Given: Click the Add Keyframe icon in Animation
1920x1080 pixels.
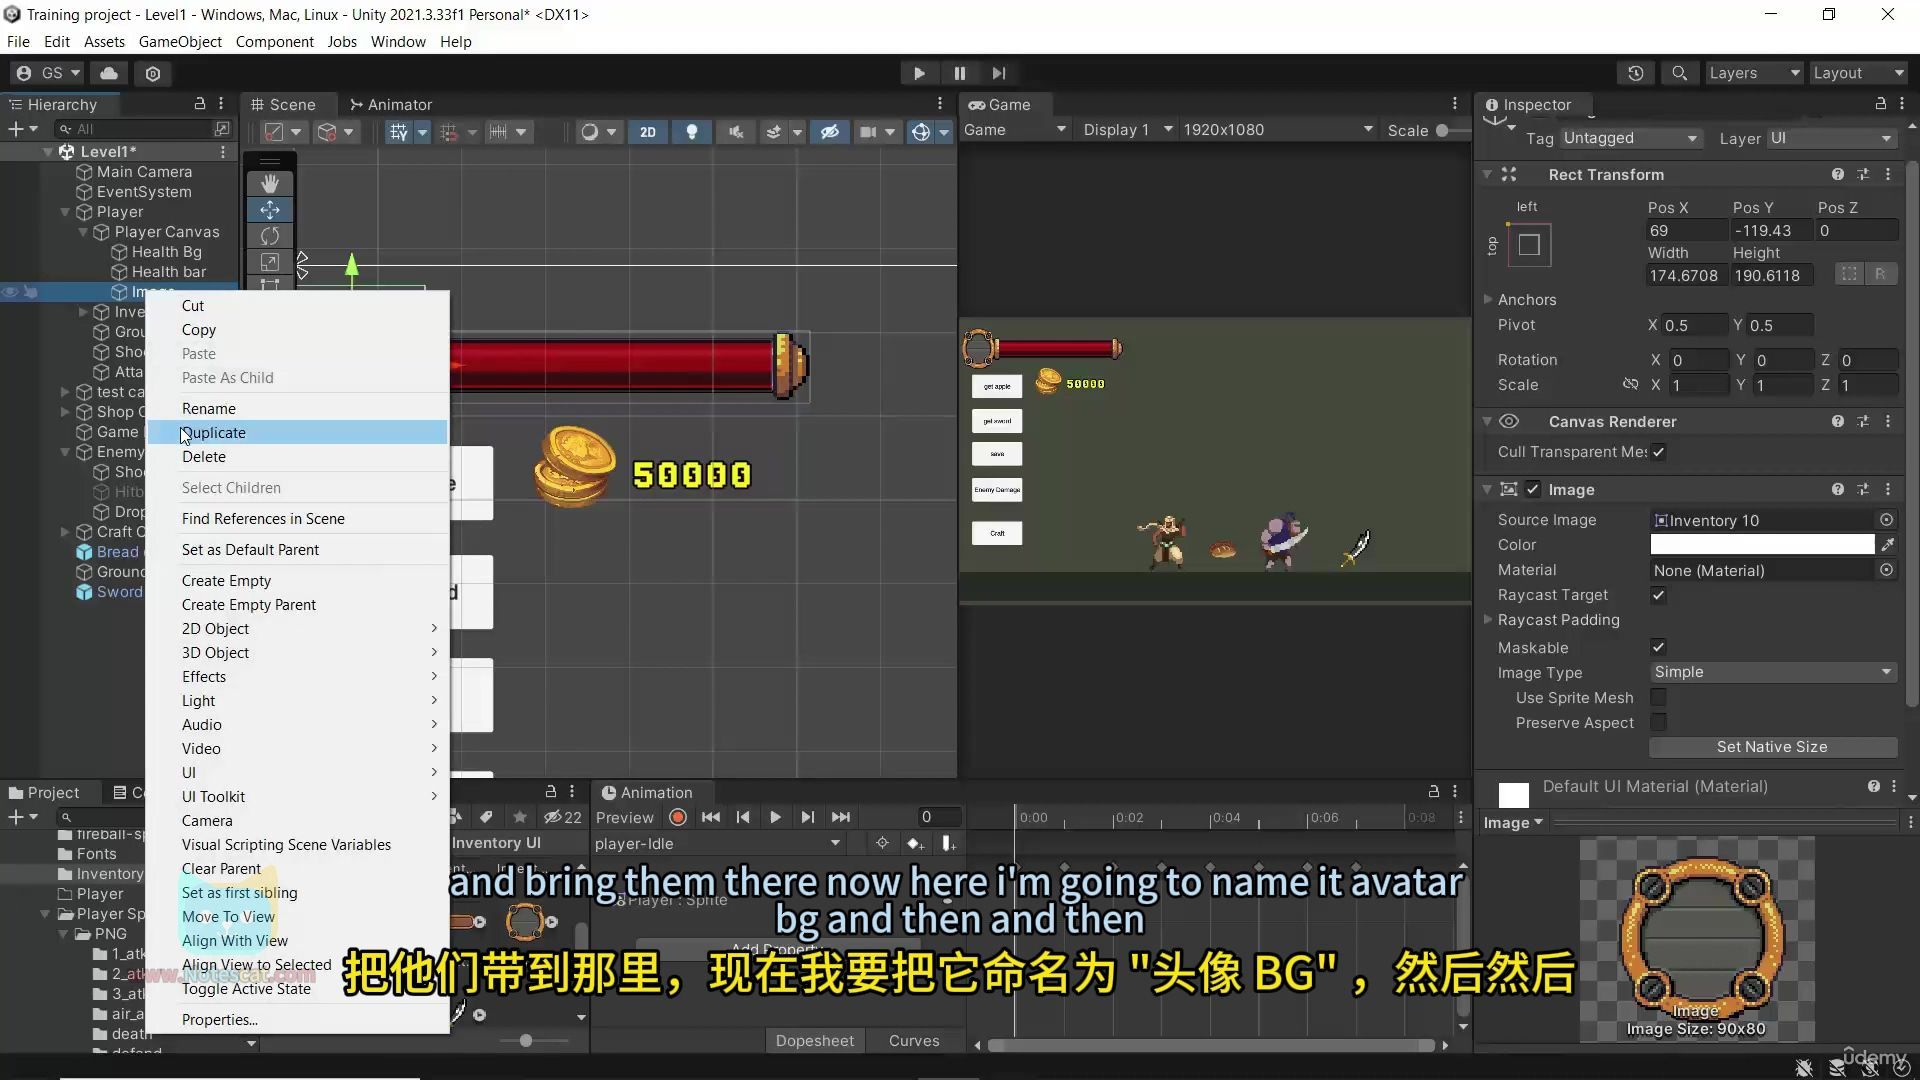Looking at the screenshot, I should coord(914,843).
